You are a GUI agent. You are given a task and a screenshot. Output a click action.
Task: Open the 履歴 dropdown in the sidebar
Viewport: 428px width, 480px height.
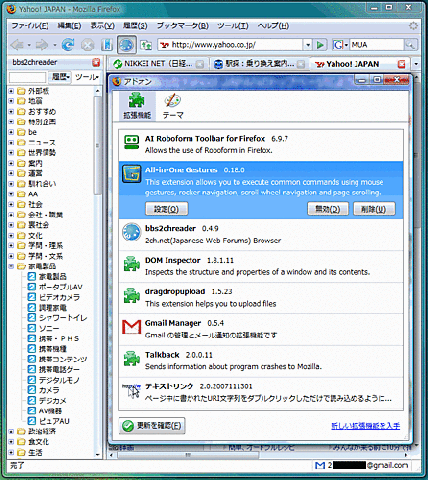[x=60, y=77]
